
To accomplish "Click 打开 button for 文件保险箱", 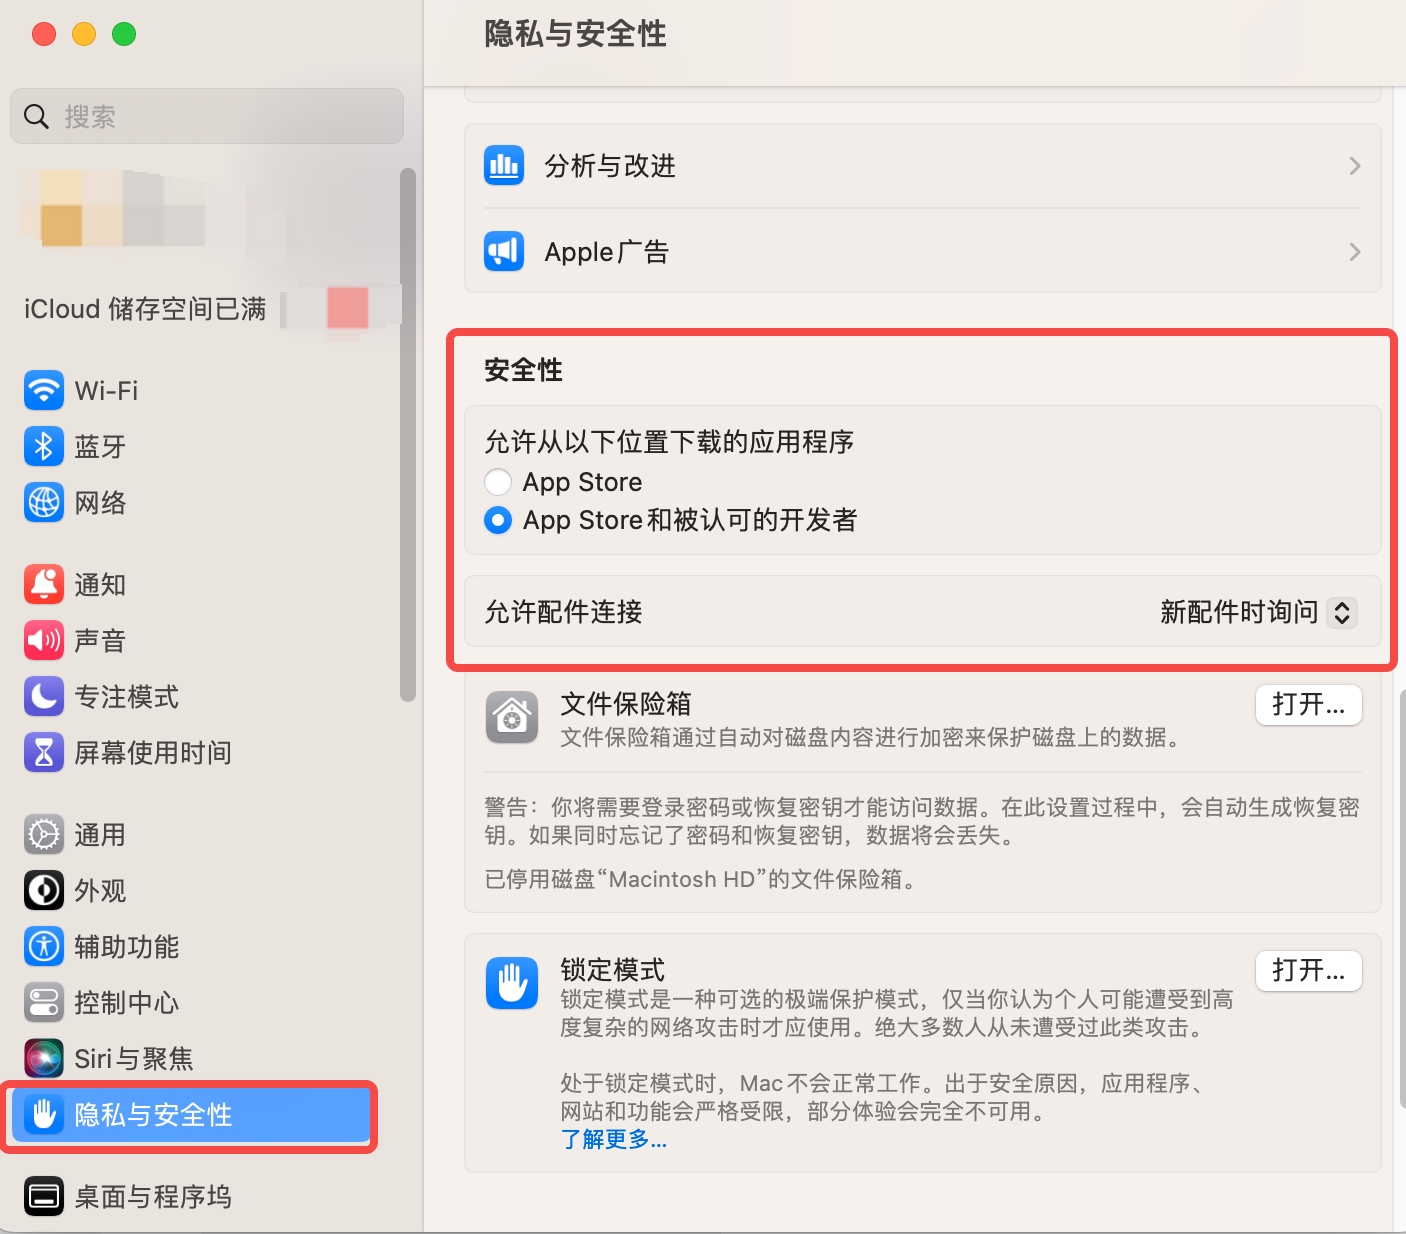I will point(1308,705).
